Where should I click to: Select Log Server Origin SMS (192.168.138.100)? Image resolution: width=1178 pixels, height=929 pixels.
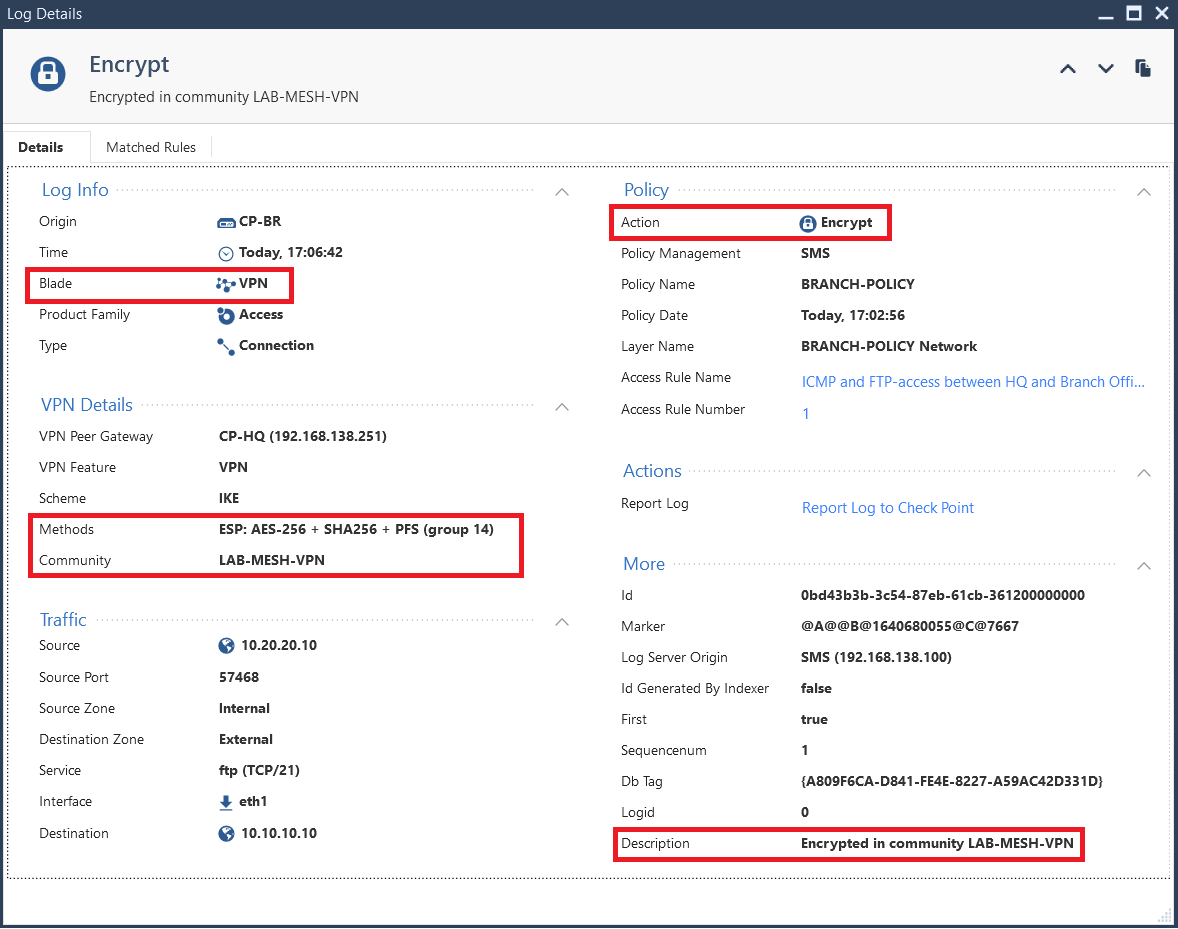tap(876, 657)
